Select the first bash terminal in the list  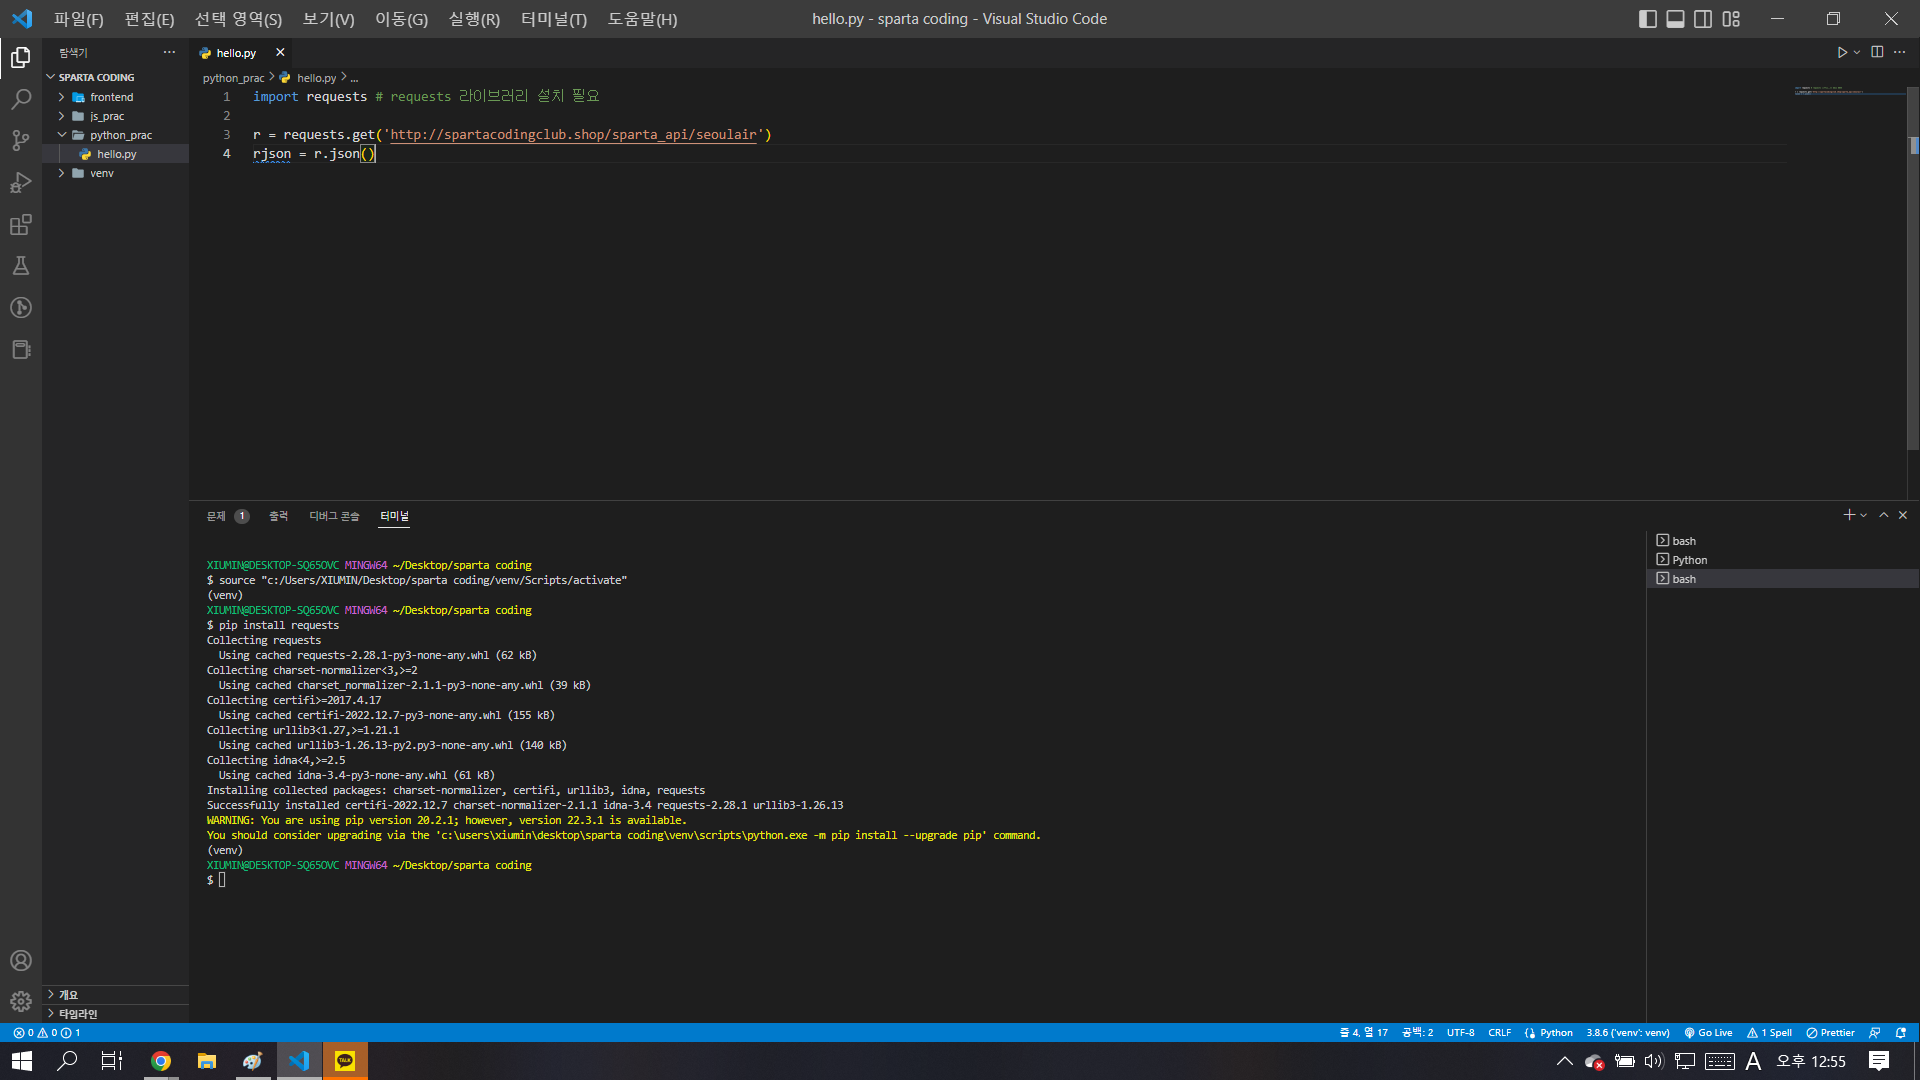point(1782,541)
